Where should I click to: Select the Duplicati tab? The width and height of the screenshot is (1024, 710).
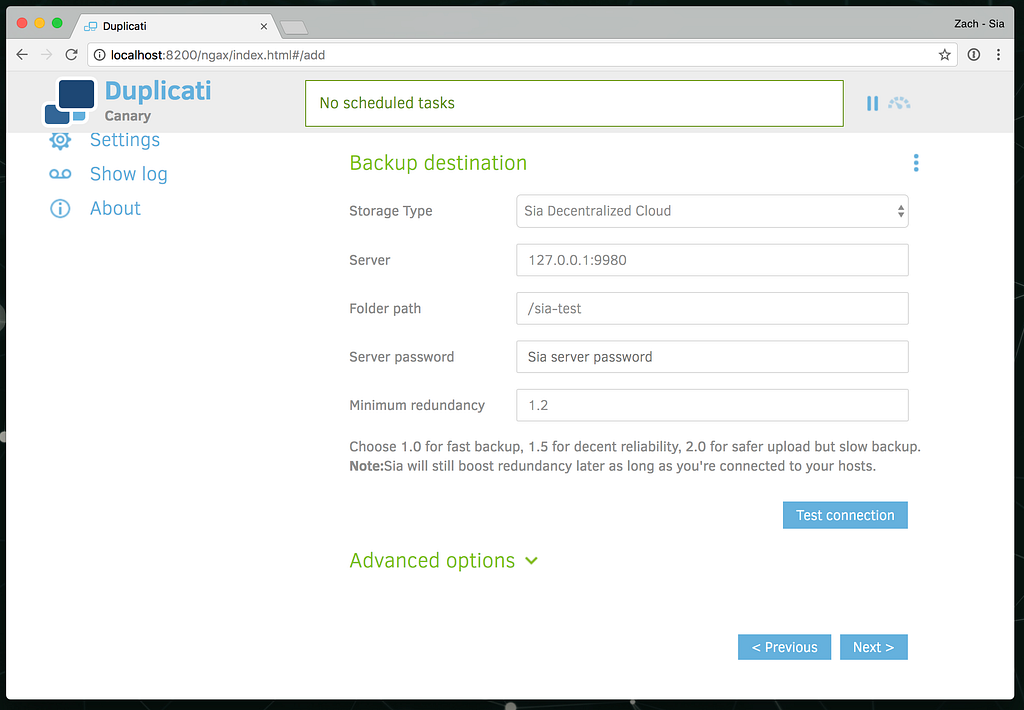pos(173,26)
